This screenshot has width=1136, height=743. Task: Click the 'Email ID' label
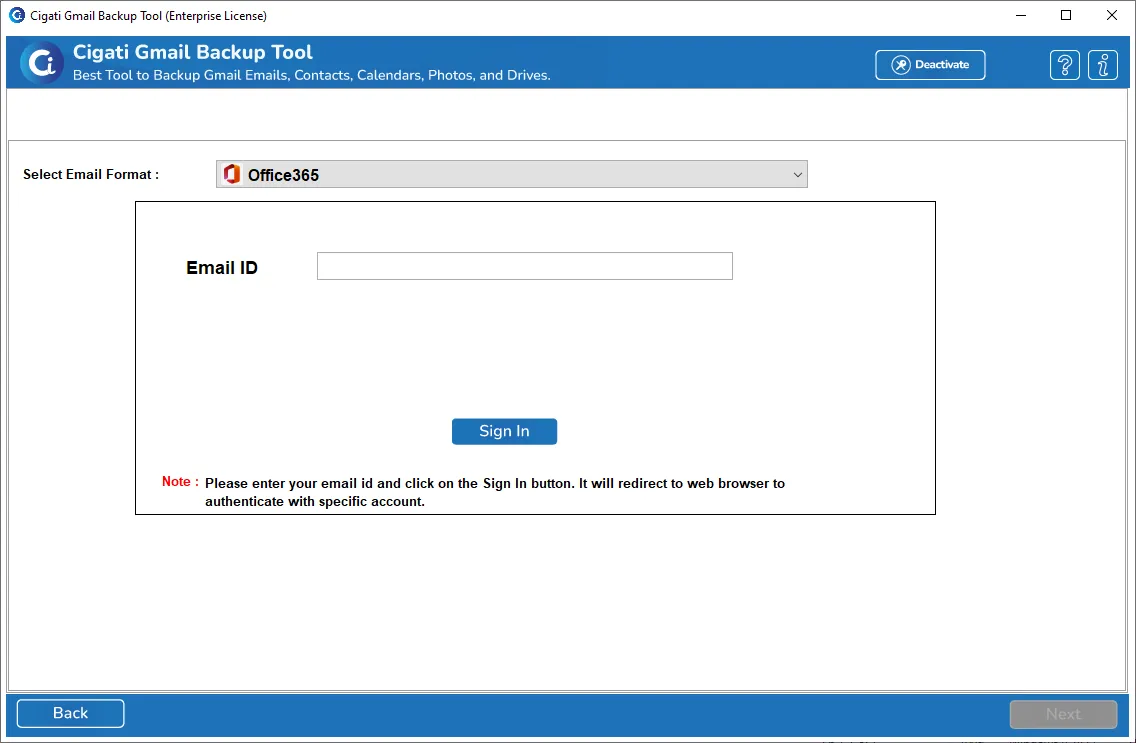click(222, 268)
